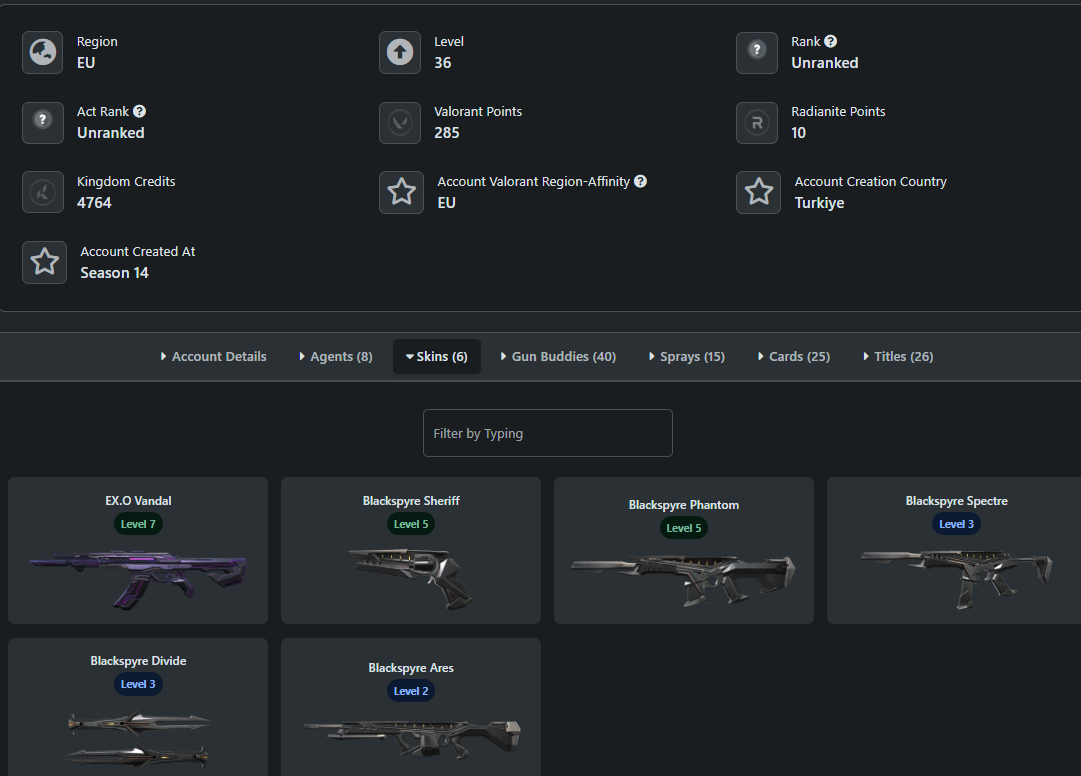Click the Region value EU
Viewport: 1081px width, 776px height.
point(86,63)
